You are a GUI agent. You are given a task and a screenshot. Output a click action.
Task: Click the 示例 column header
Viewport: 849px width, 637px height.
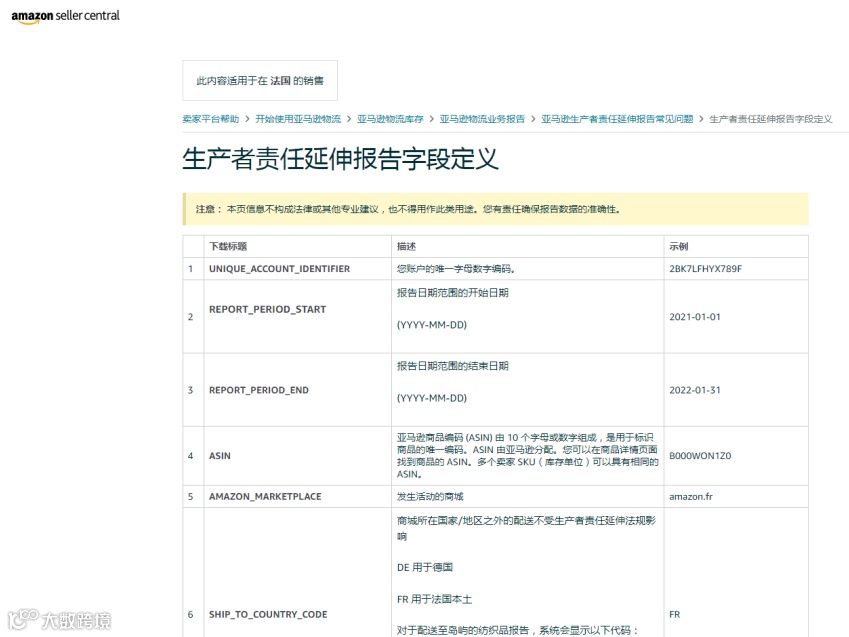(x=678, y=246)
